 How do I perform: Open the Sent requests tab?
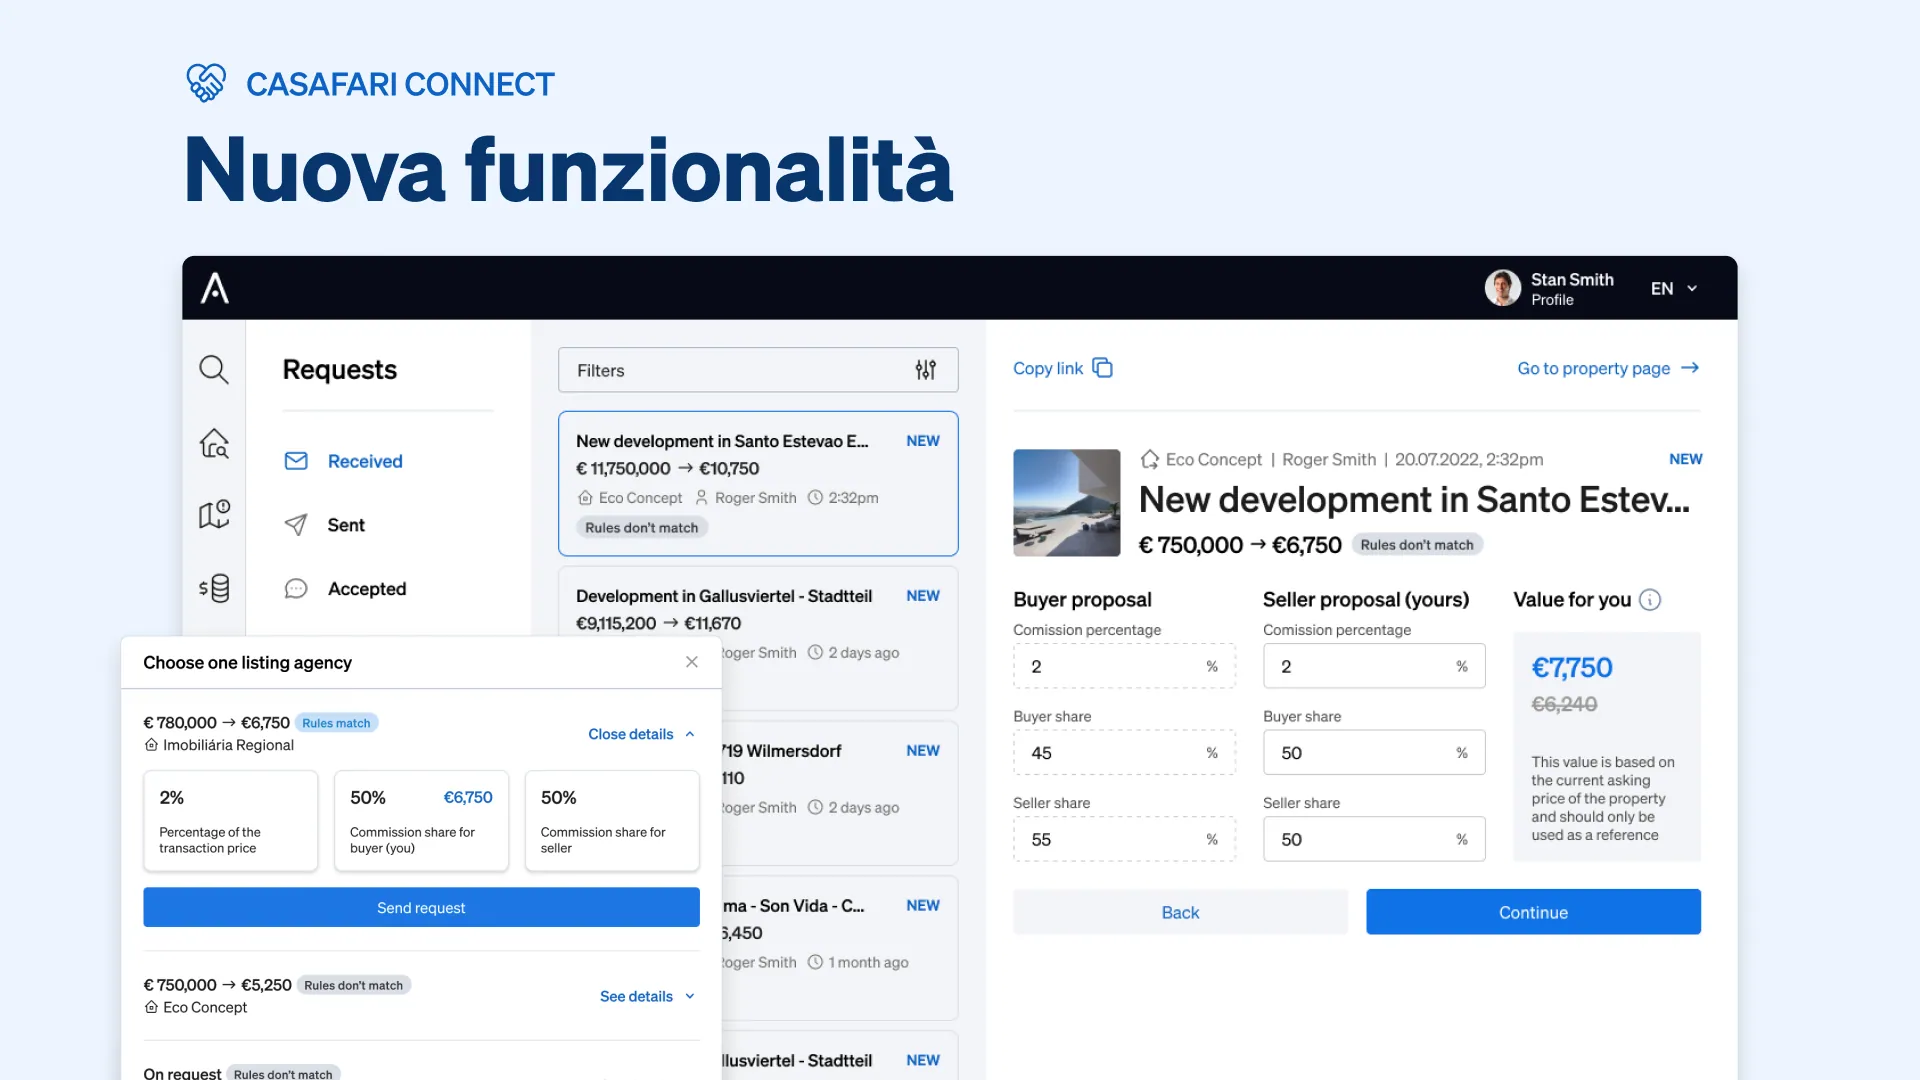325,525
